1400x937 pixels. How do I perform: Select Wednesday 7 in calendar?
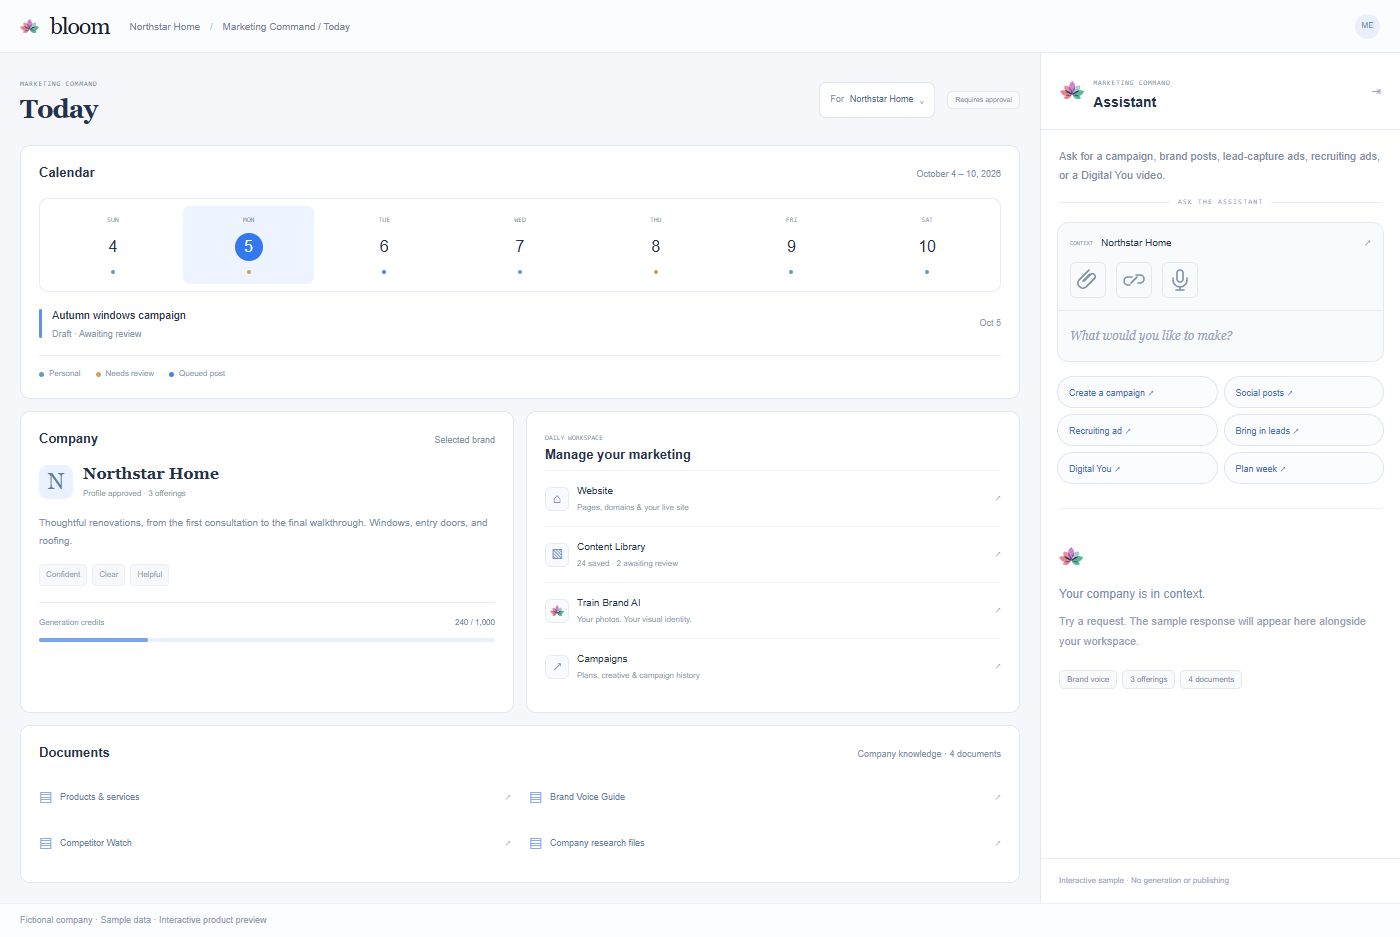click(520, 245)
